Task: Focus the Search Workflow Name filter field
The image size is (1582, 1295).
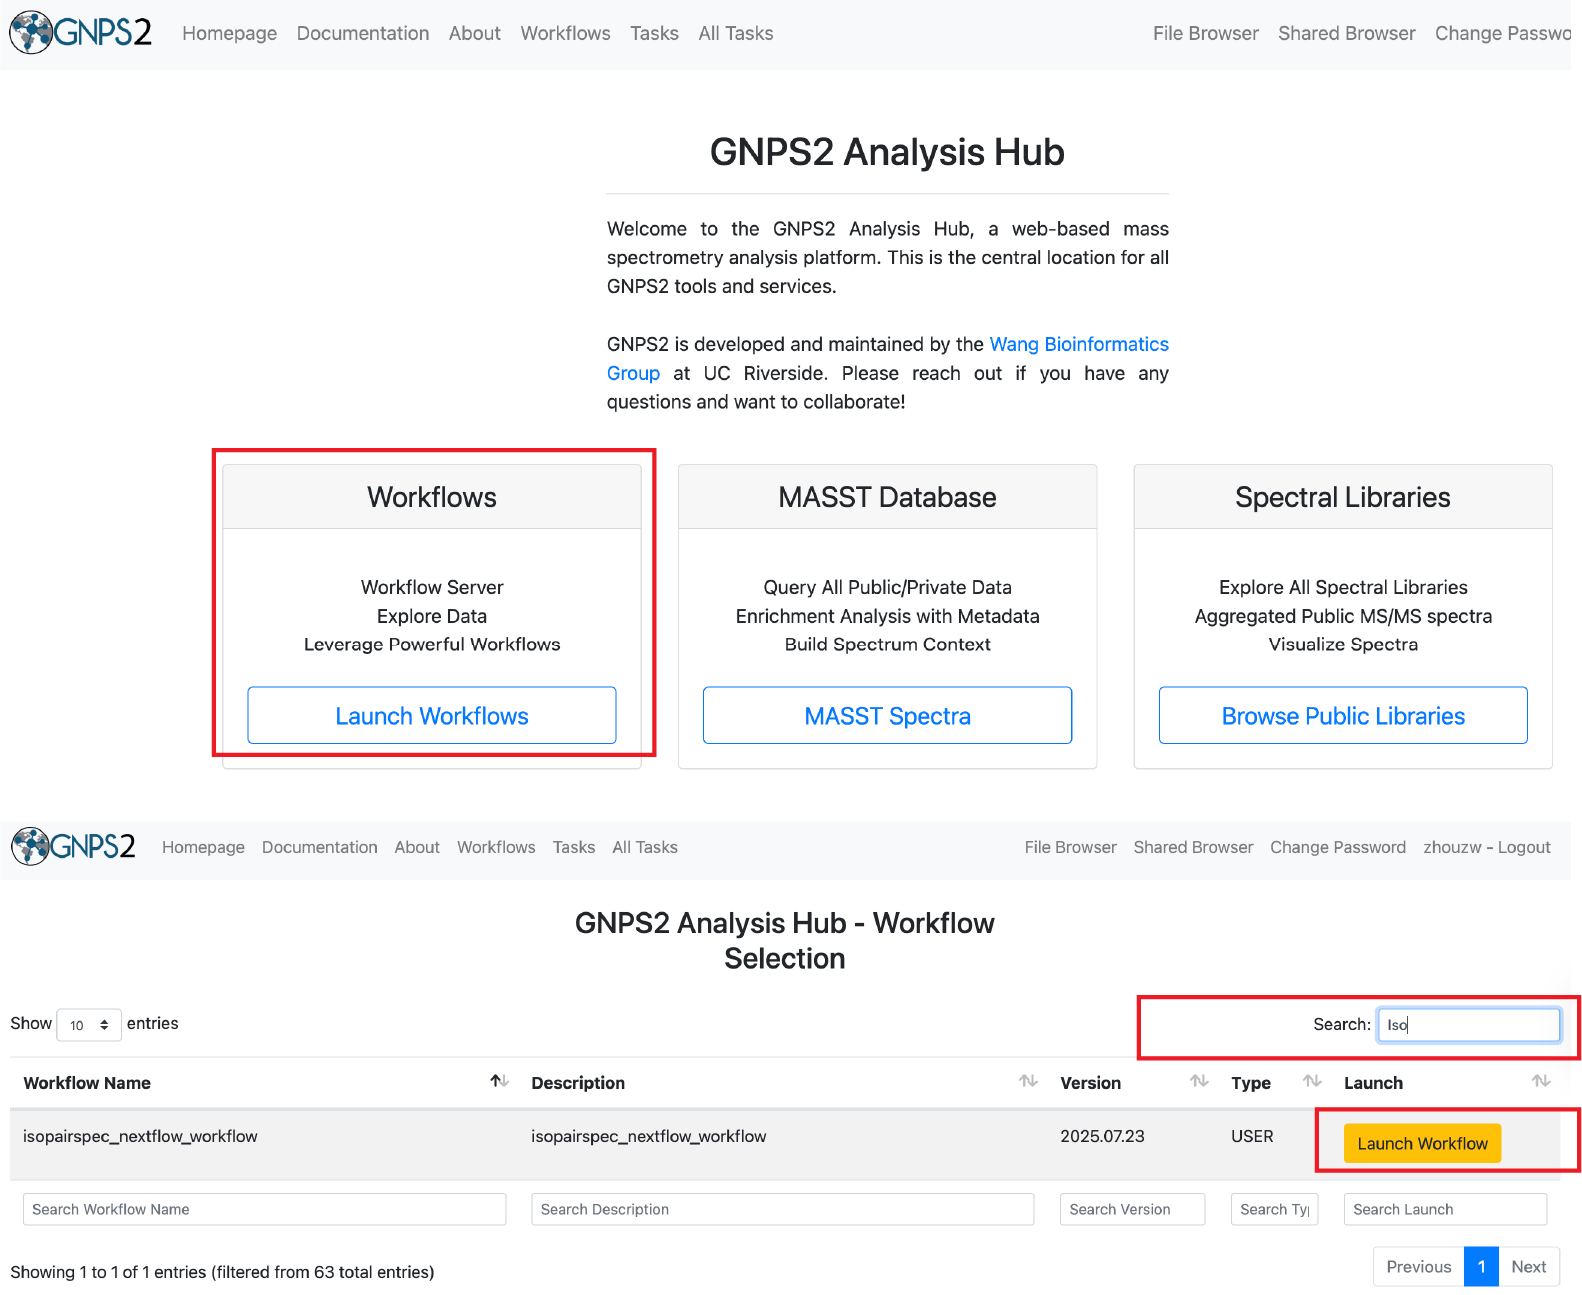Action: (264, 1209)
